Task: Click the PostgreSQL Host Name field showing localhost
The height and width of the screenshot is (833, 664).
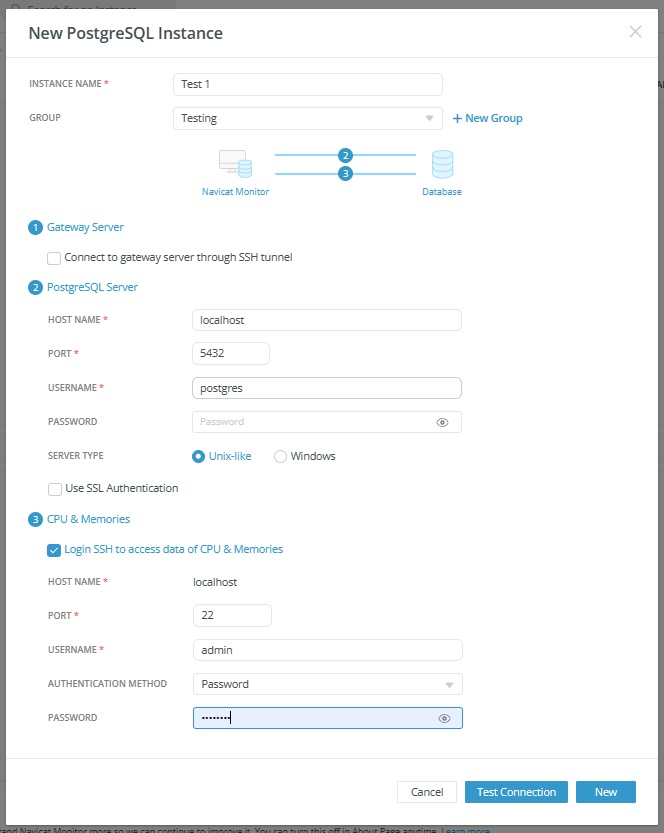Action: pos(327,320)
